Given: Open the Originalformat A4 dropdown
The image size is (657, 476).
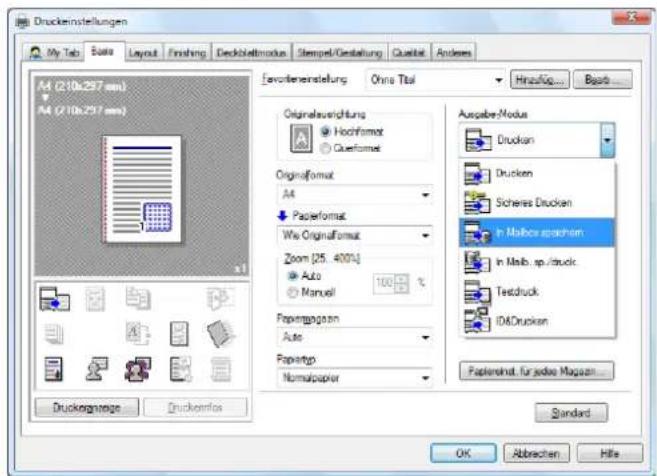Looking at the screenshot, I should (x=355, y=194).
